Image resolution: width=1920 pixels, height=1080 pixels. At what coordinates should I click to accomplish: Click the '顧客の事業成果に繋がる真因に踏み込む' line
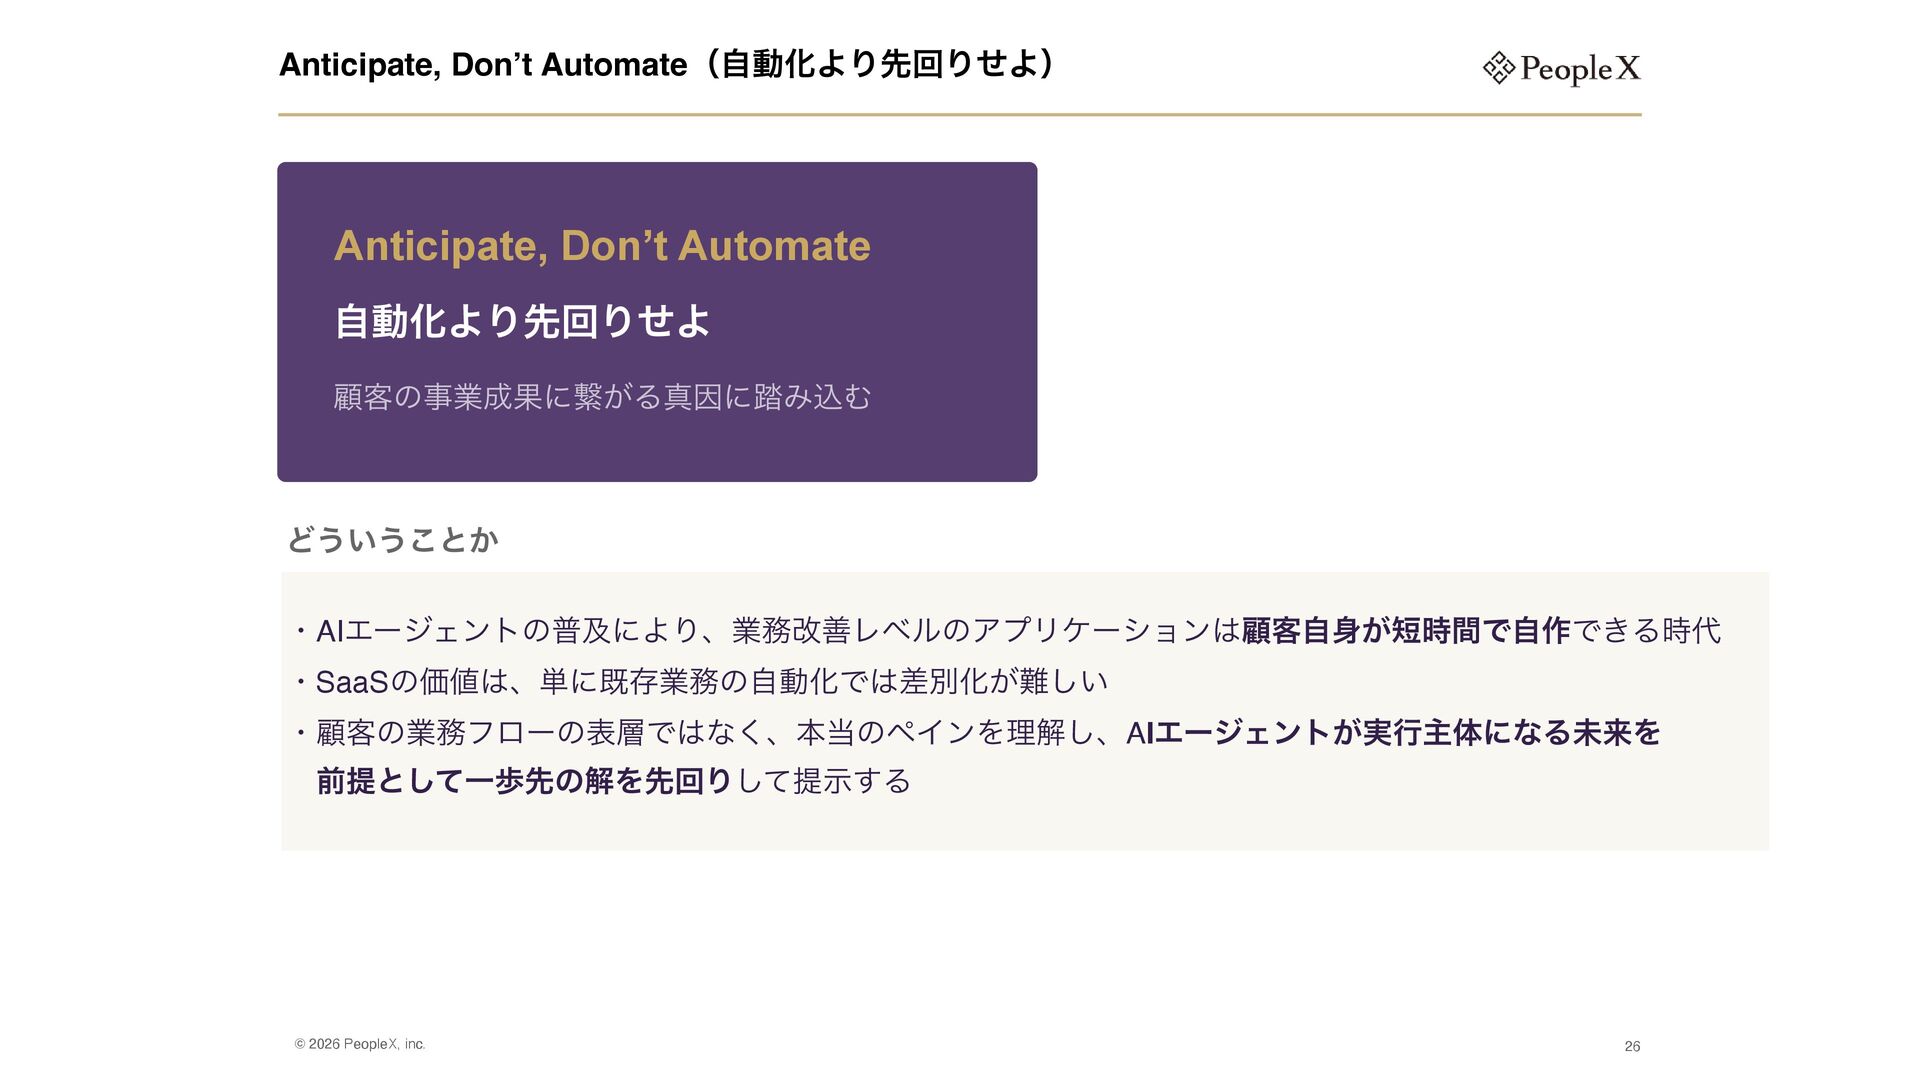point(603,397)
